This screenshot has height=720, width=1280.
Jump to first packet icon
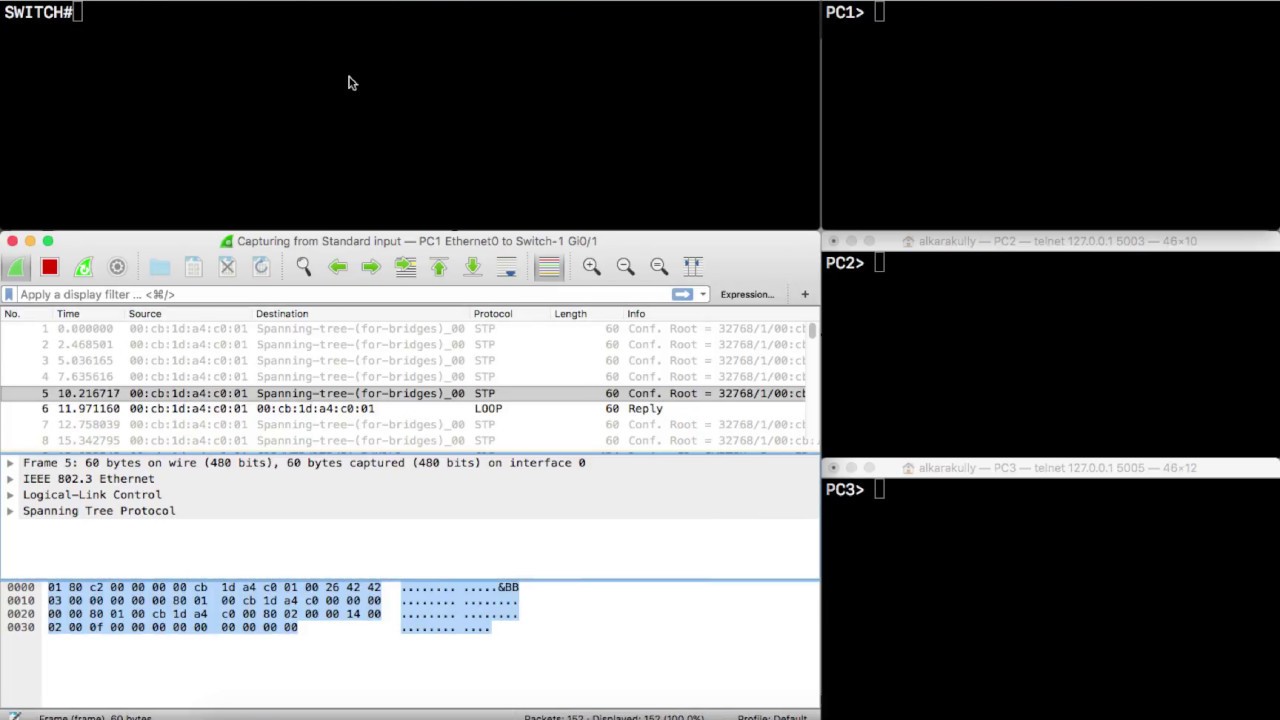(x=439, y=267)
